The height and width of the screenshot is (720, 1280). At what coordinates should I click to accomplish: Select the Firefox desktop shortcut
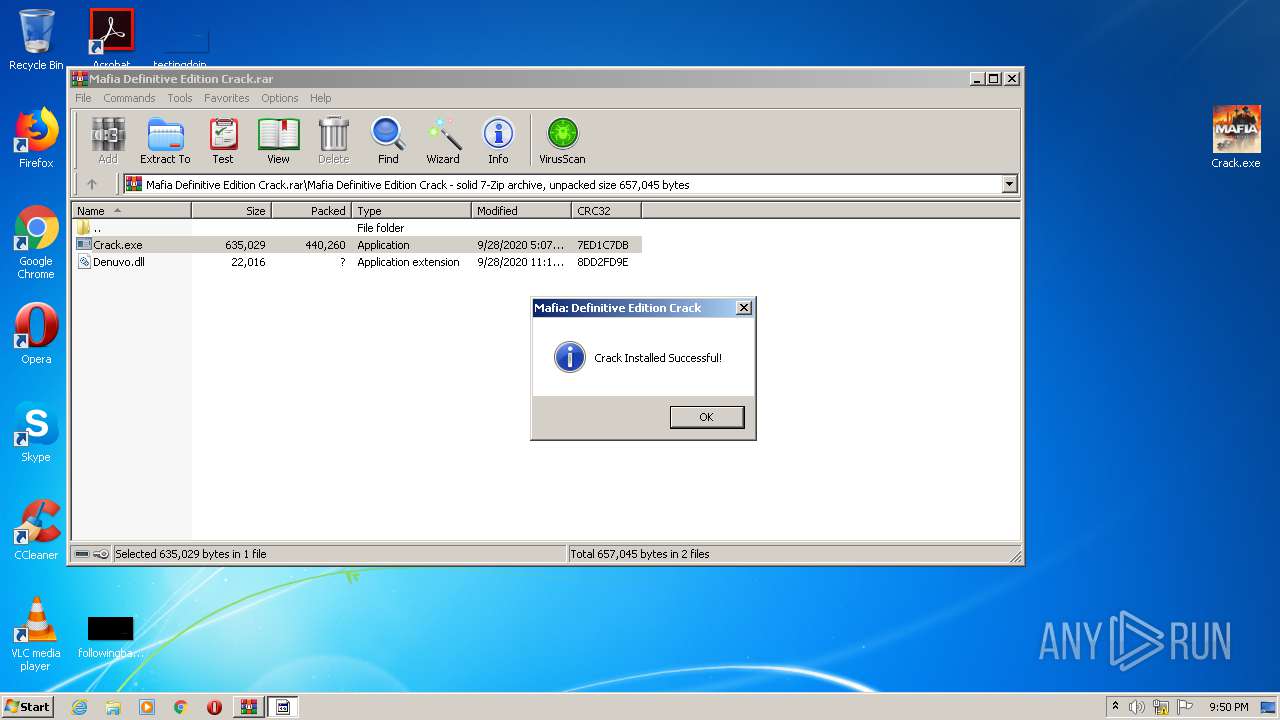tap(36, 138)
